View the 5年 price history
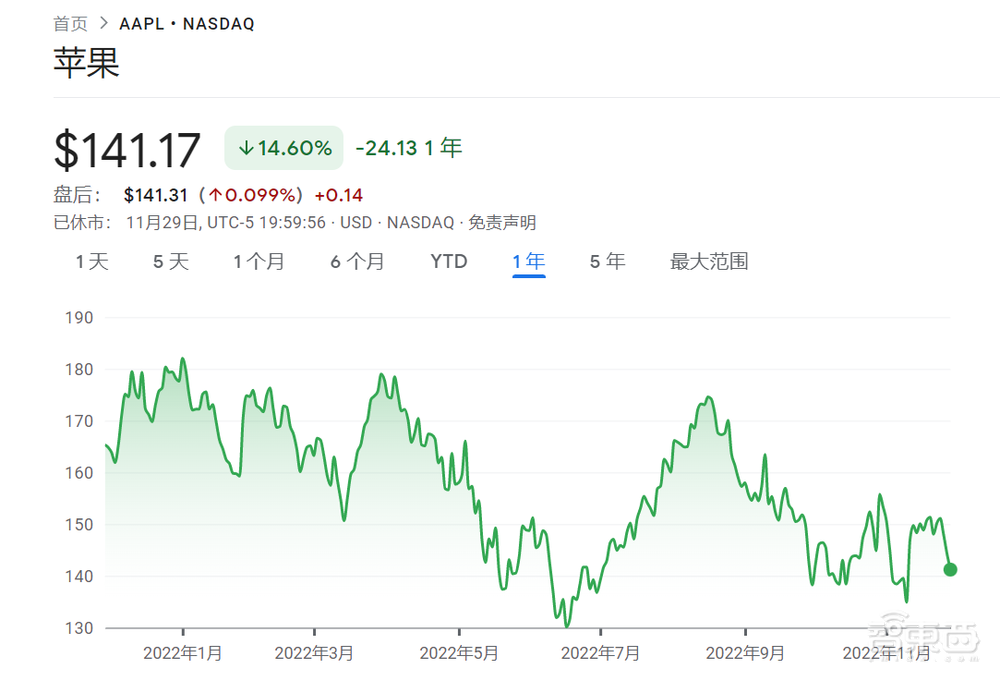Screen dimensions: 1000x681 (x=607, y=262)
